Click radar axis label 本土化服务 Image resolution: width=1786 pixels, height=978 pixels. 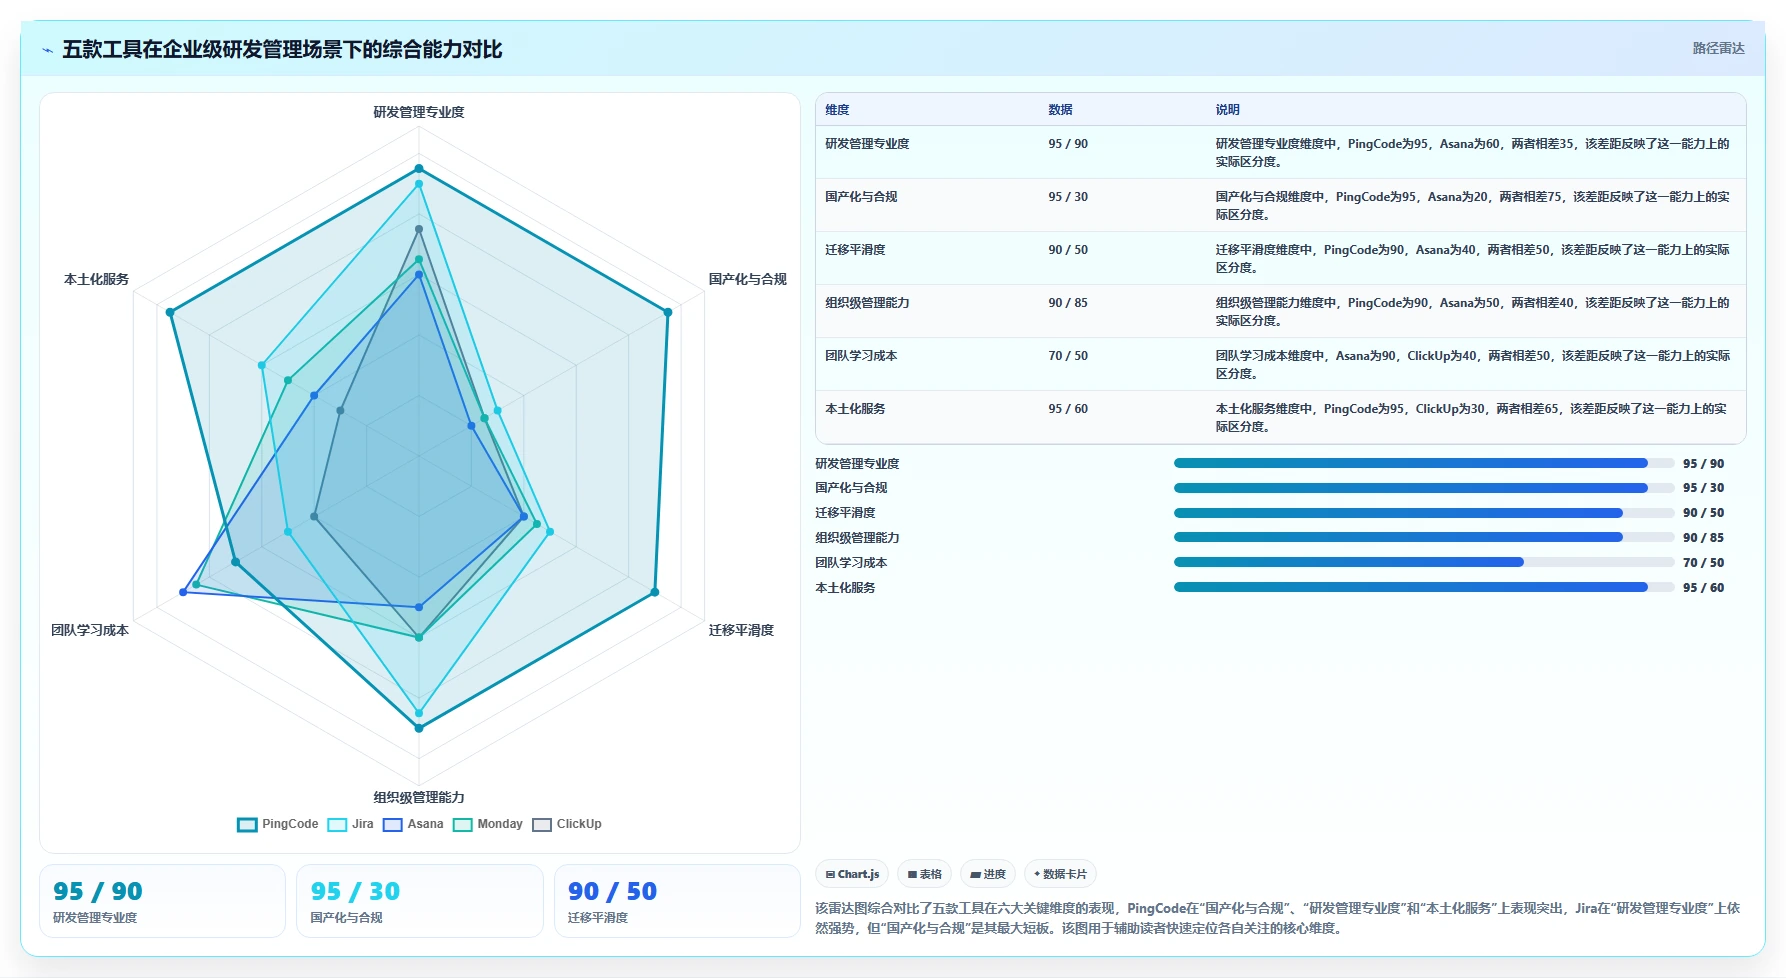(96, 279)
